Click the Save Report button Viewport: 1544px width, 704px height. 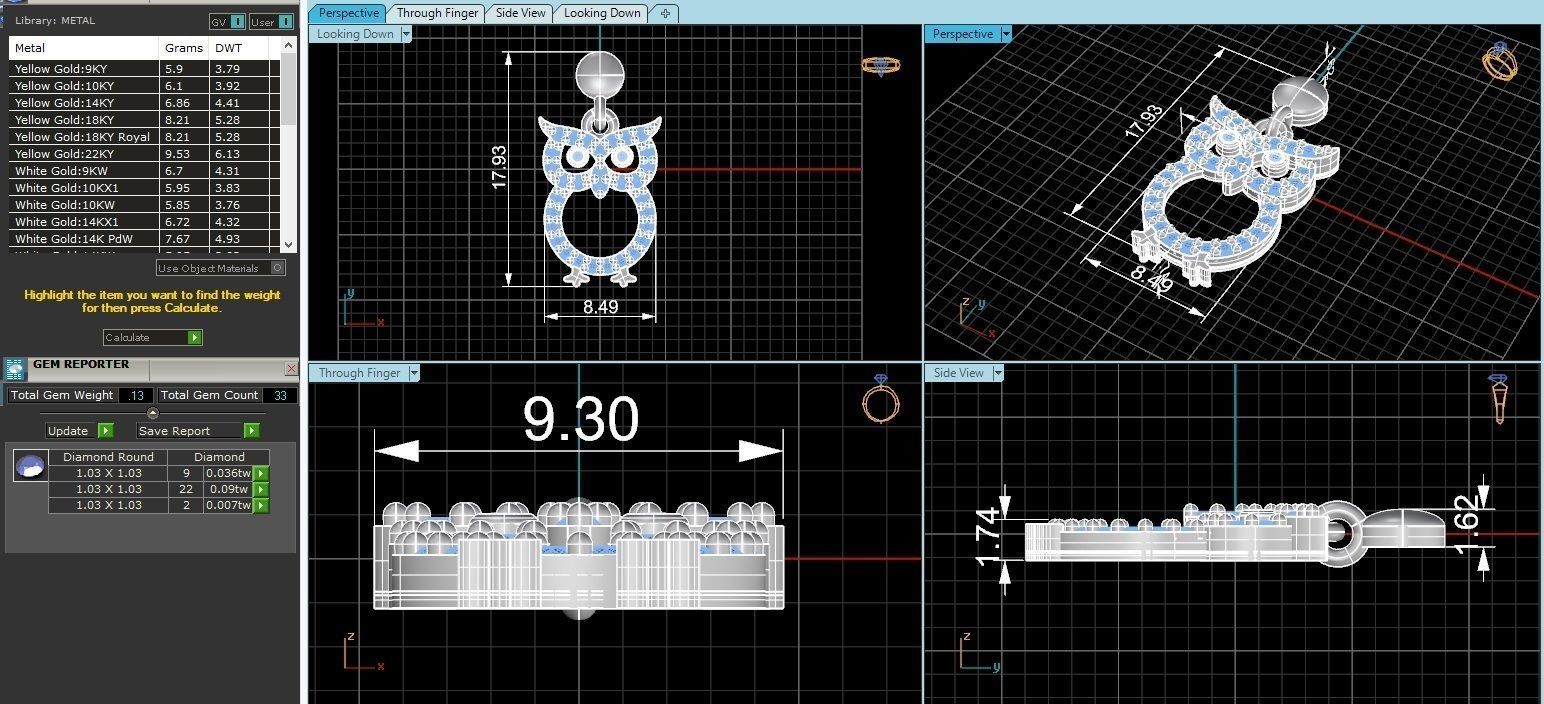click(x=198, y=431)
